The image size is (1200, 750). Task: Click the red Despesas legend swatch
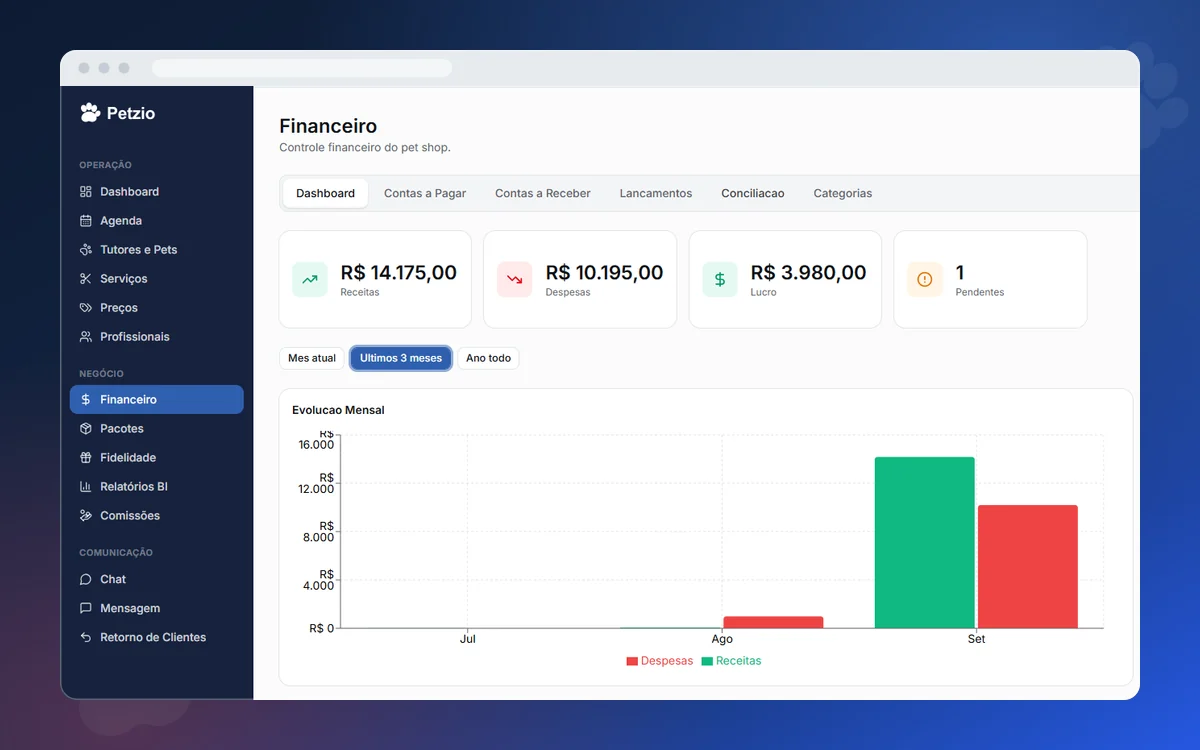tap(632, 661)
